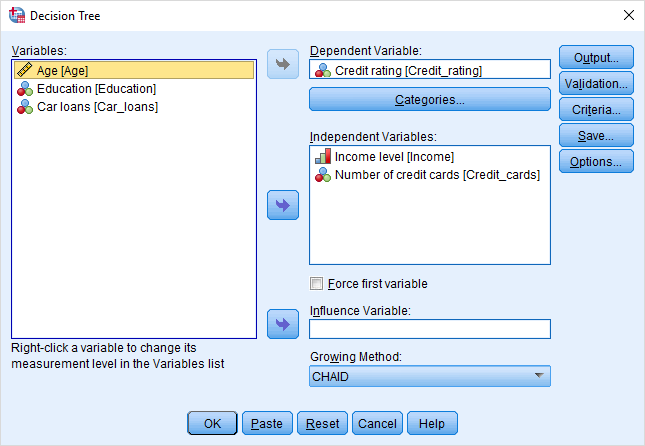Click the nominal icon next to Car loans
645x446 pixels.
tap(24, 107)
